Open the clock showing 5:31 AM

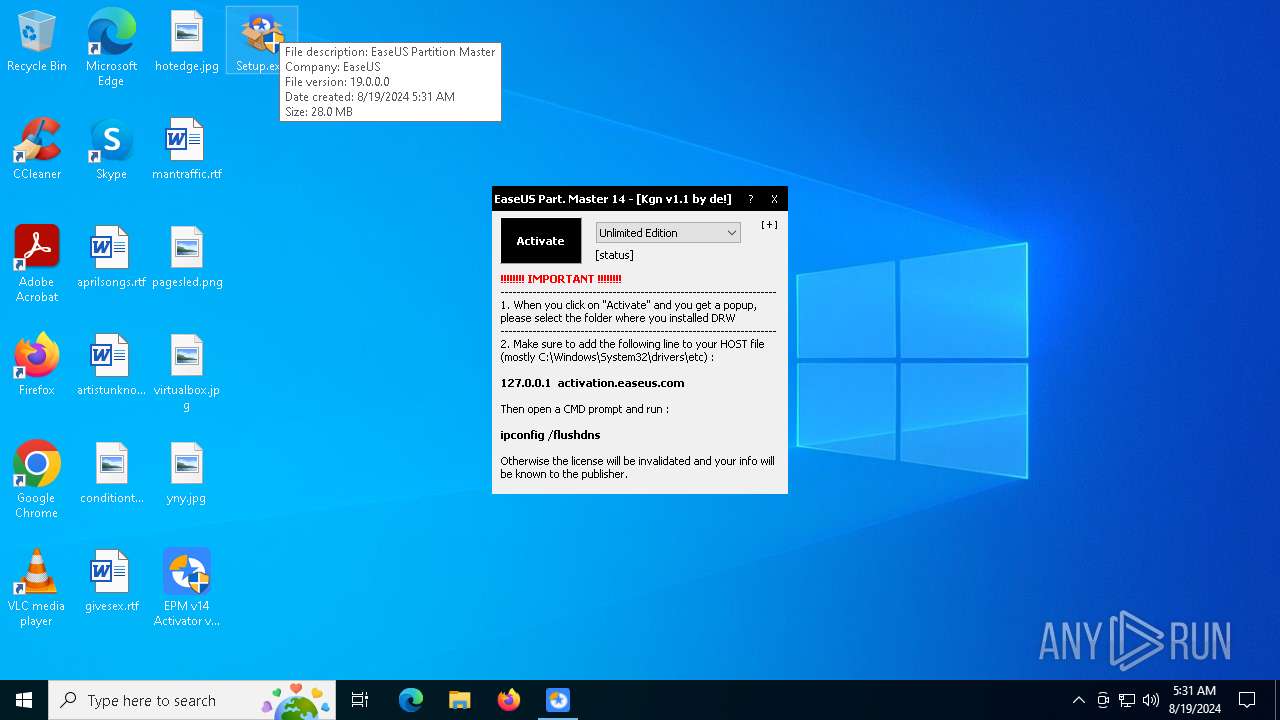click(1194, 700)
